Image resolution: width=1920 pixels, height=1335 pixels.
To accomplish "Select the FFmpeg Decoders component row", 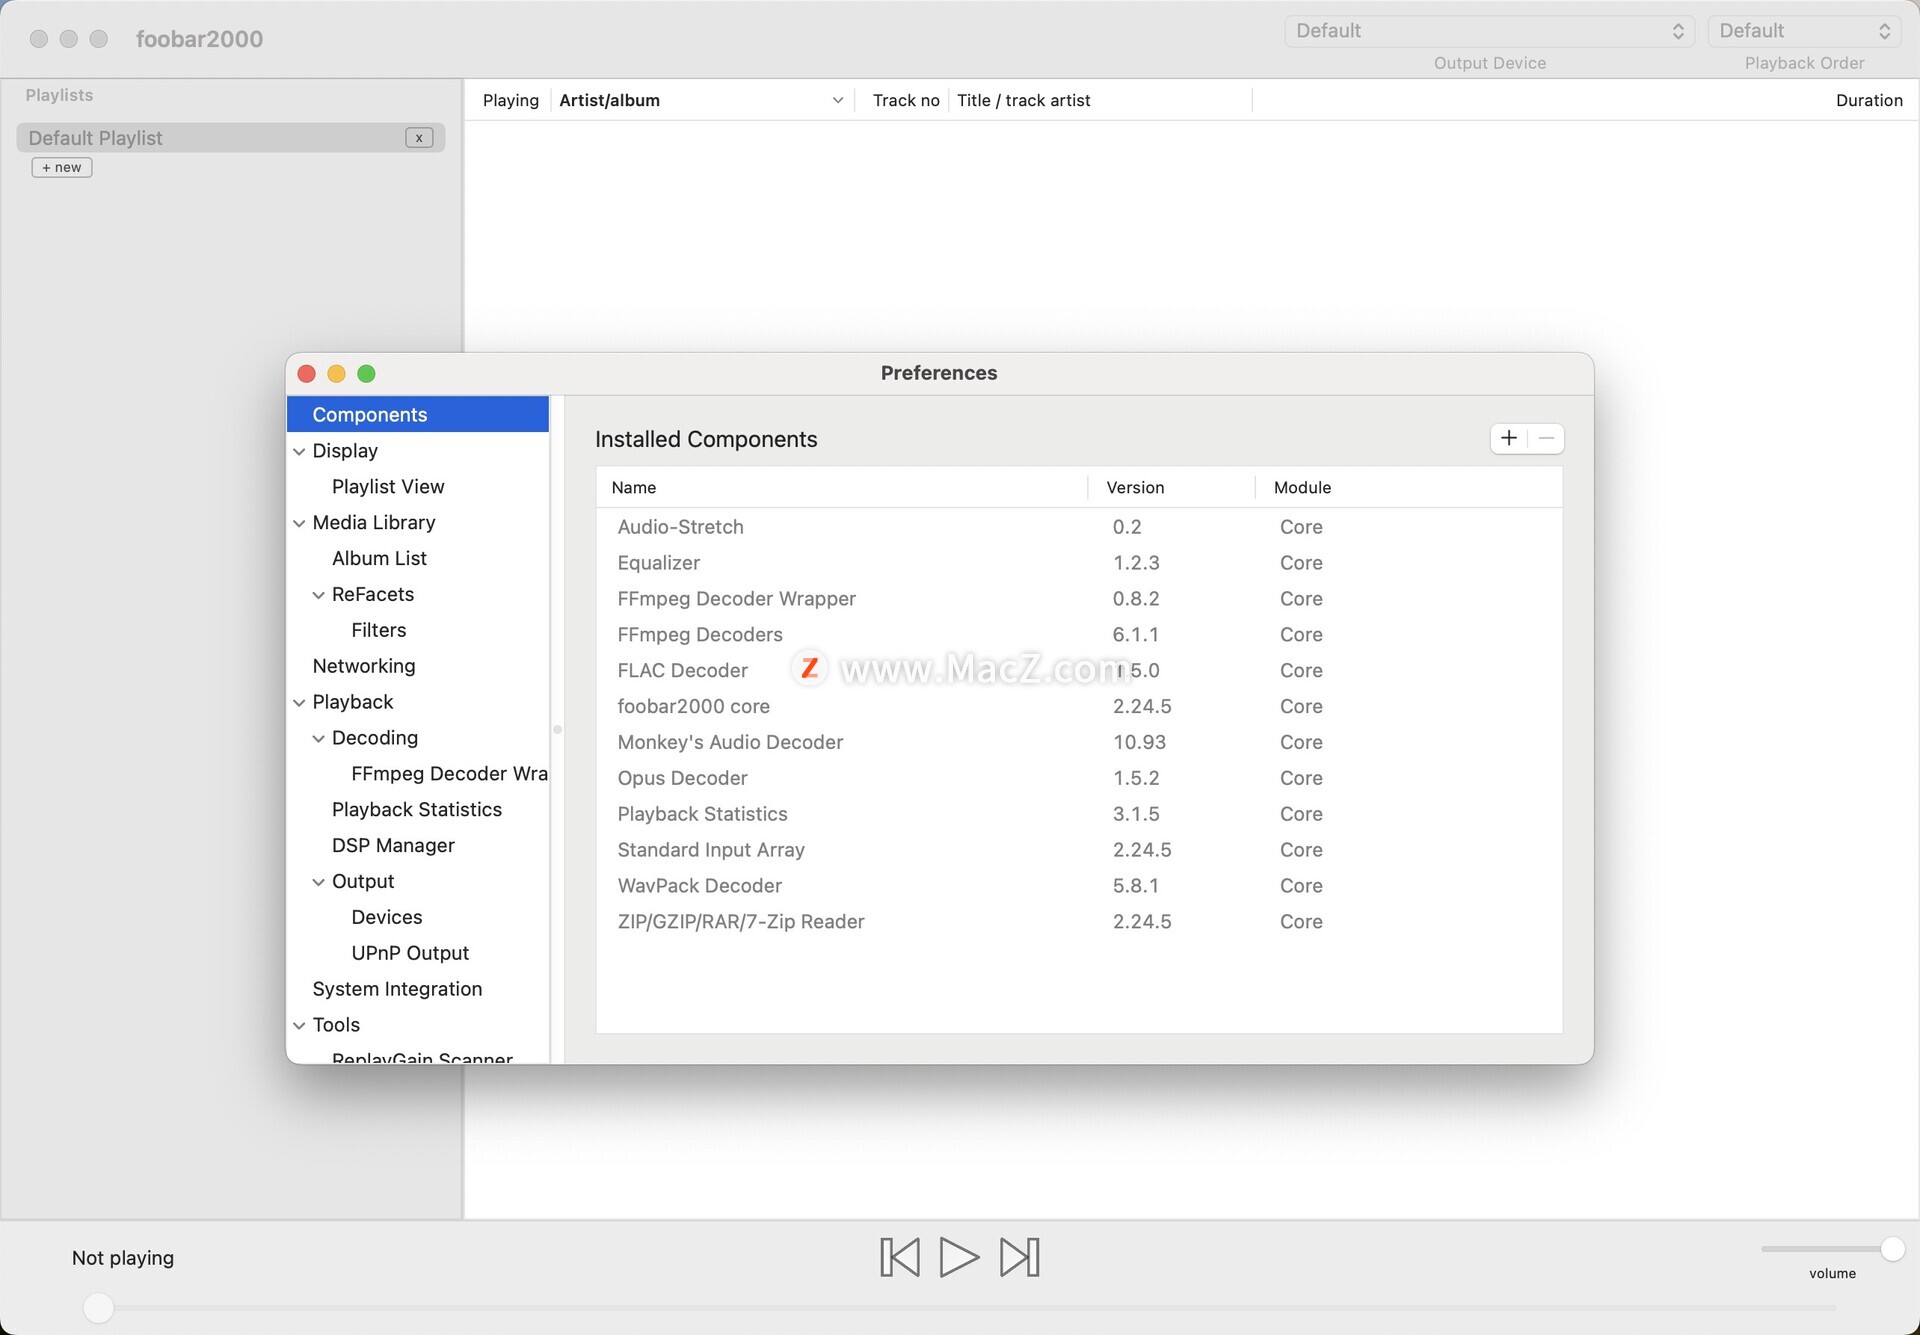I will coord(1079,635).
